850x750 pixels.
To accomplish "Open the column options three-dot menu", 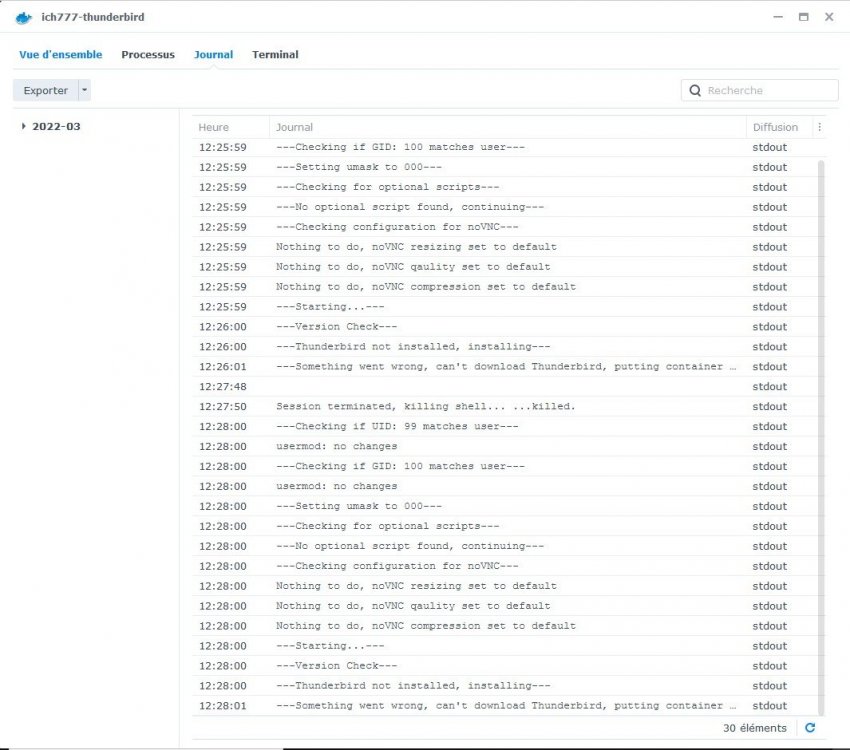I will tap(820, 127).
